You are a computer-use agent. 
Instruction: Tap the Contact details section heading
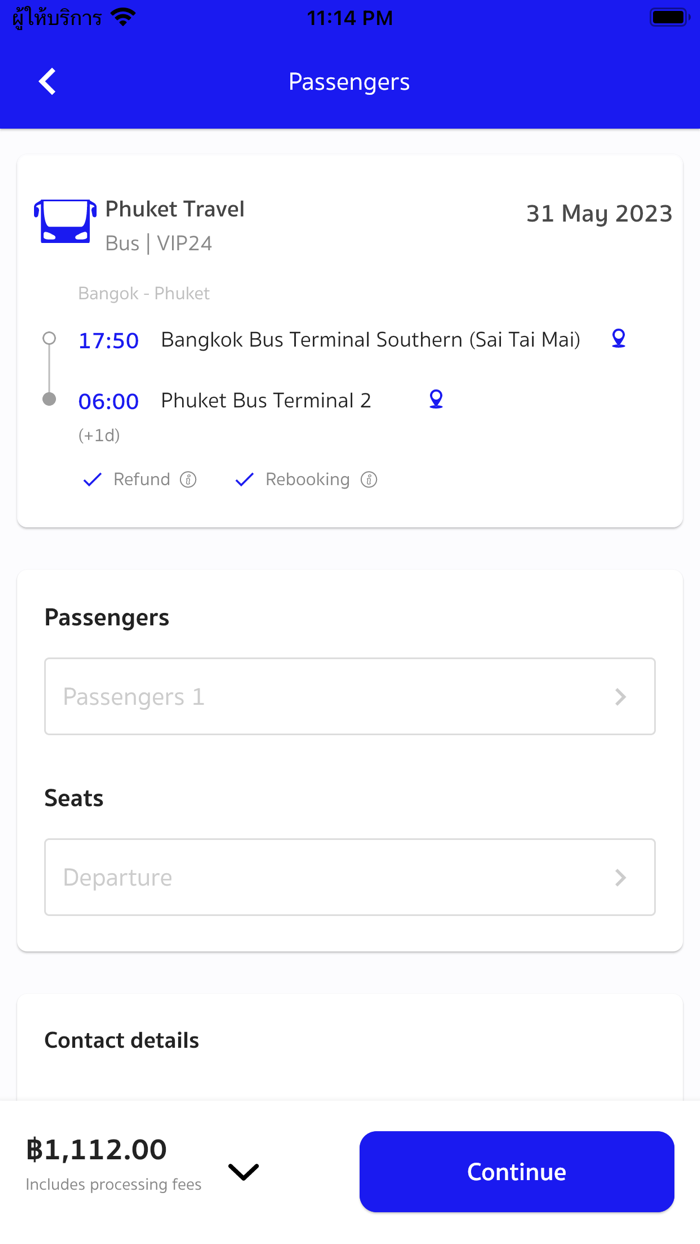[x=121, y=1040]
